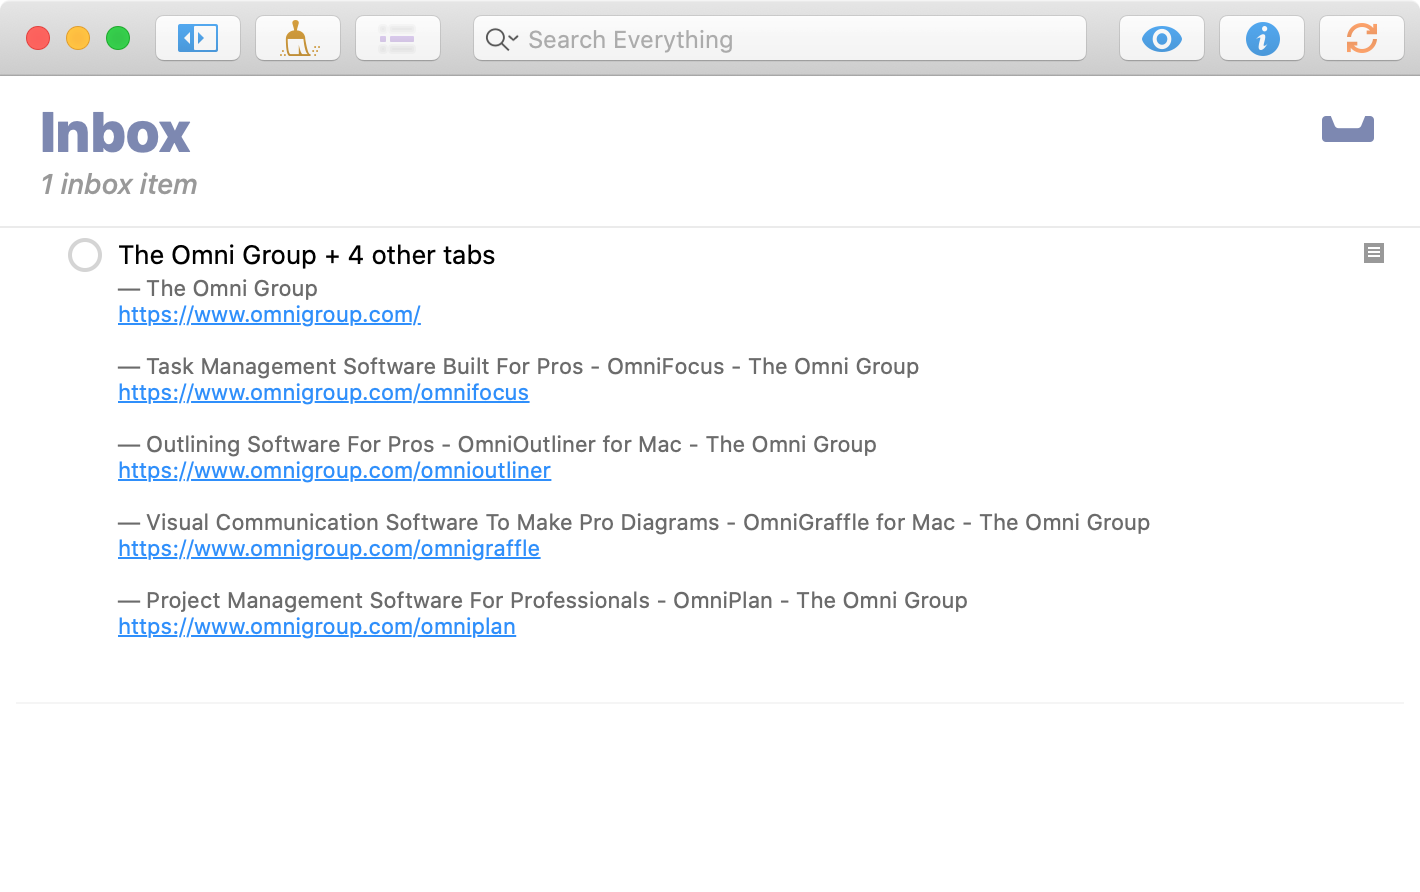This screenshot has height=892, width=1420.
Task: Click the Search Everything field
Action: [780, 39]
